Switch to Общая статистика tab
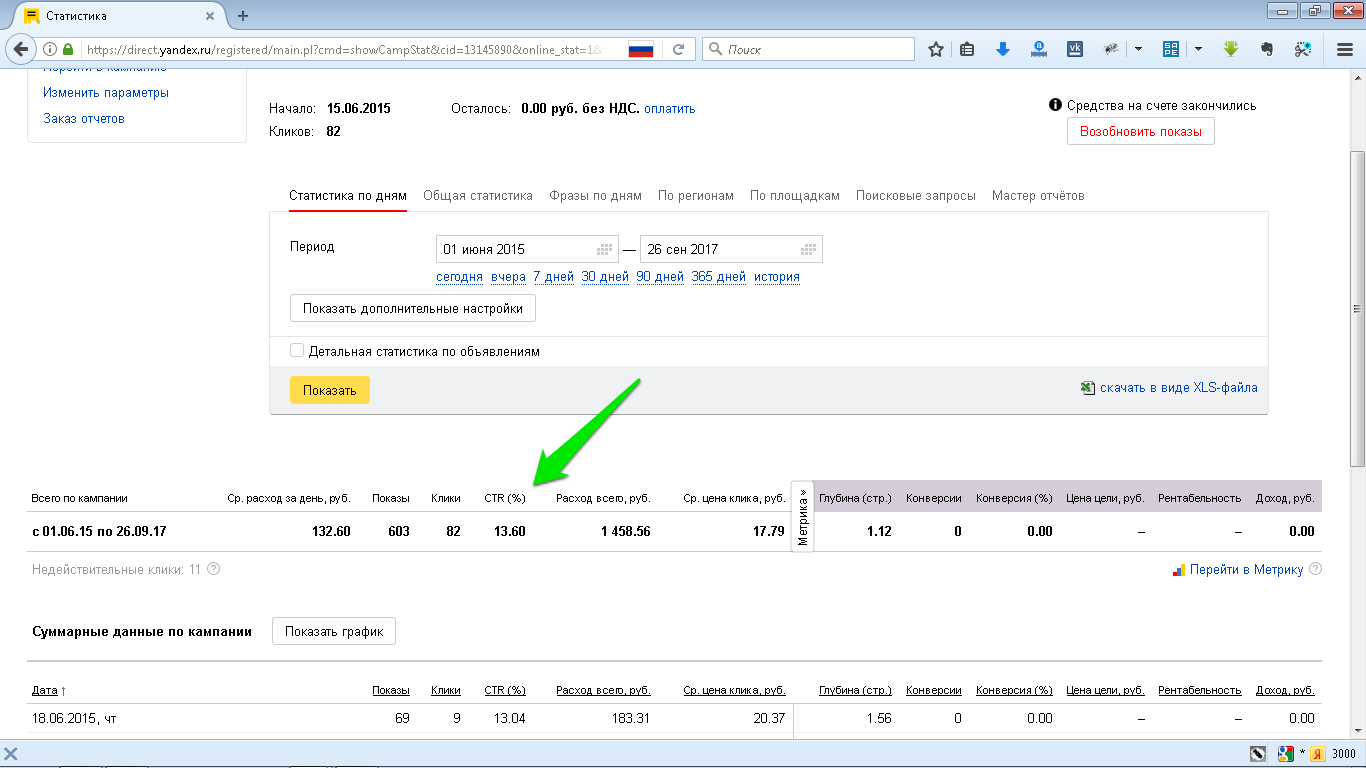The width and height of the screenshot is (1366, 768). [478, 196]
